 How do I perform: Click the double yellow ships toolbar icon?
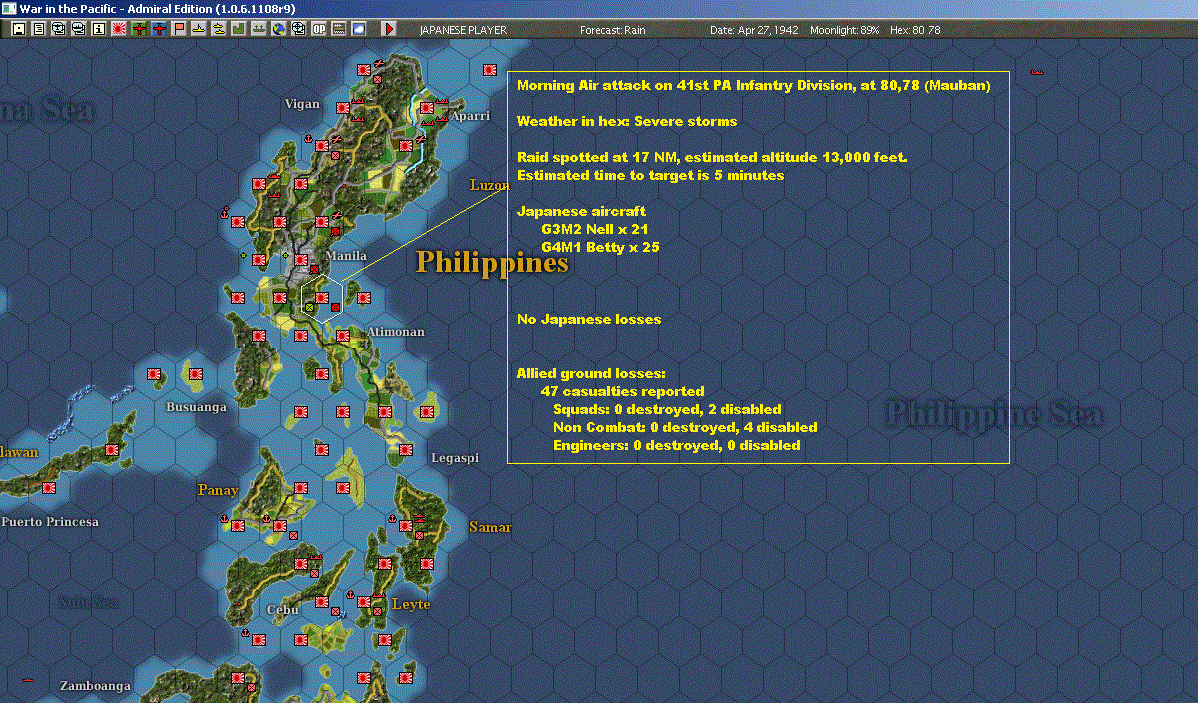pos(219,29)
